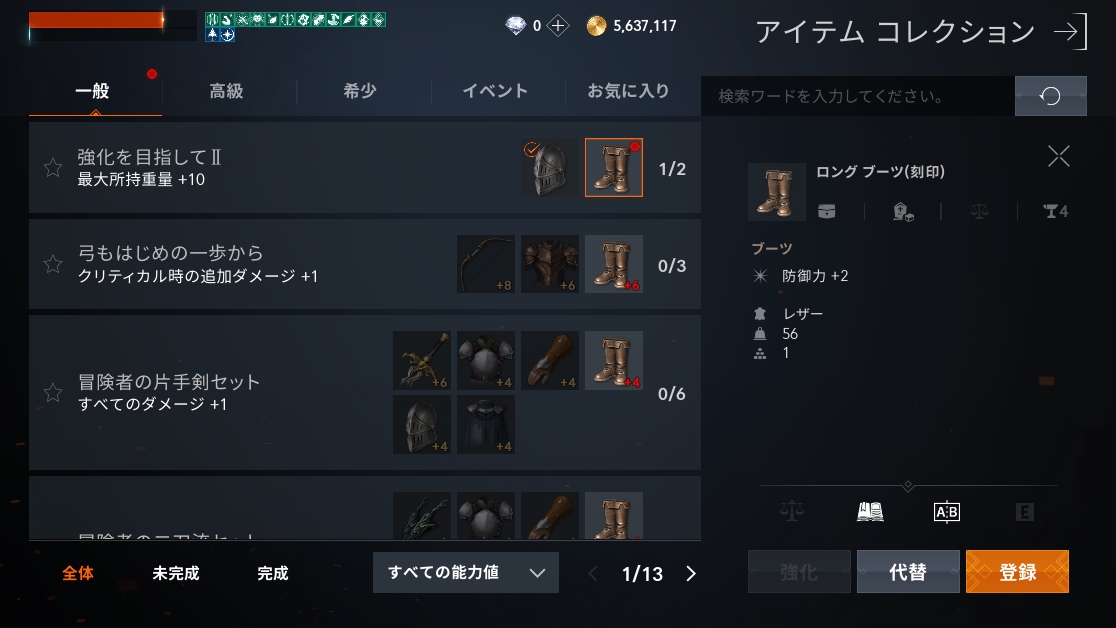Switch to the イベント tab
This screenshot has height=628, width=1116.
tap(495, 91)
